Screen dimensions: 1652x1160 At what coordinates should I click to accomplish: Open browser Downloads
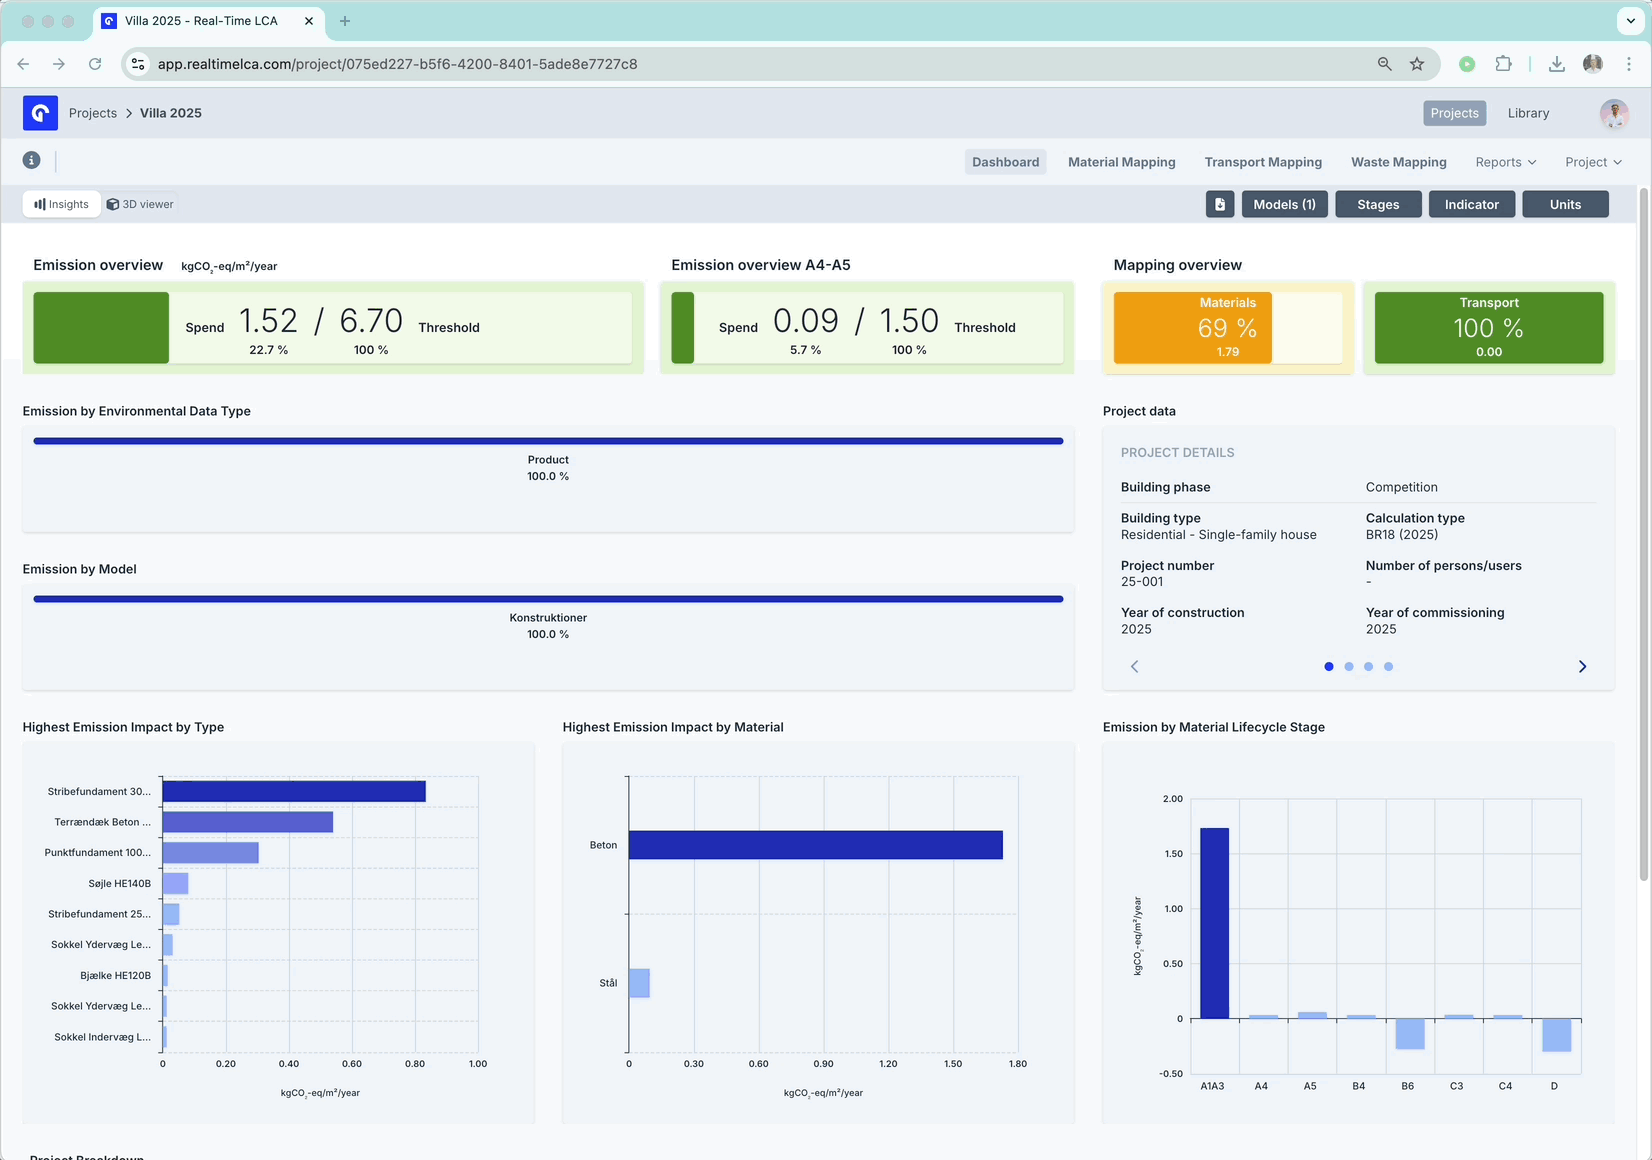[x=1557, y=64]
